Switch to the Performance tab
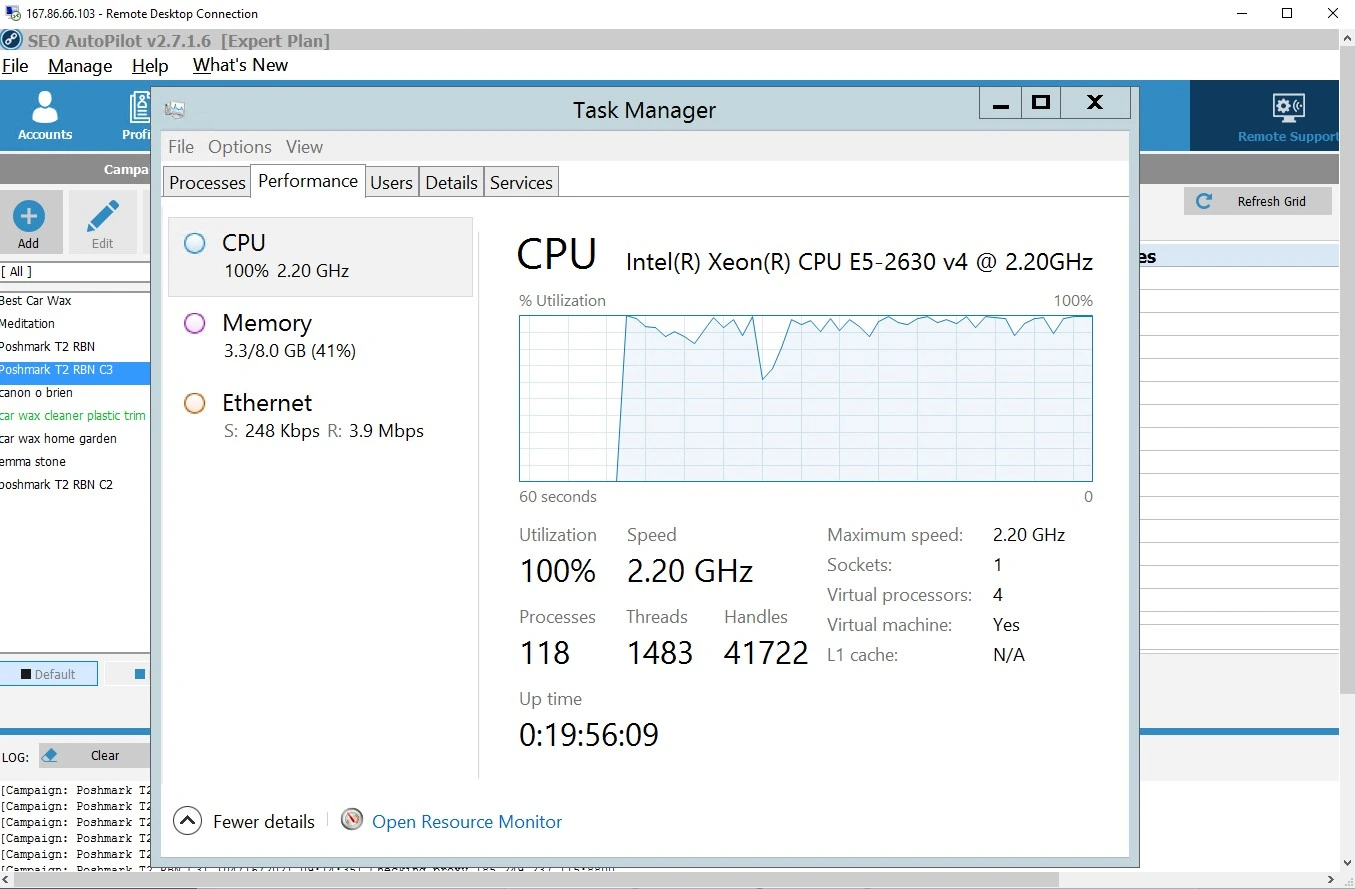Viewport: 1355px width, 889px height. coord(308,181)
